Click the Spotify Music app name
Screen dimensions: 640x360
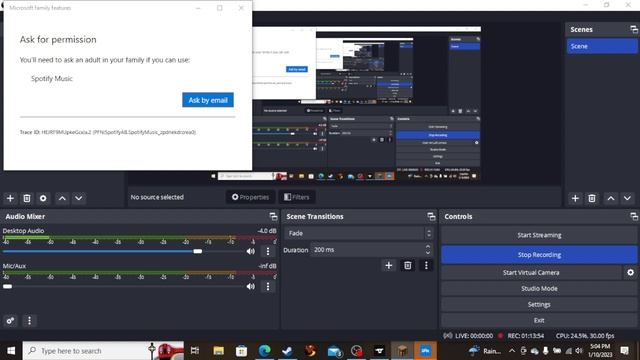51,78
